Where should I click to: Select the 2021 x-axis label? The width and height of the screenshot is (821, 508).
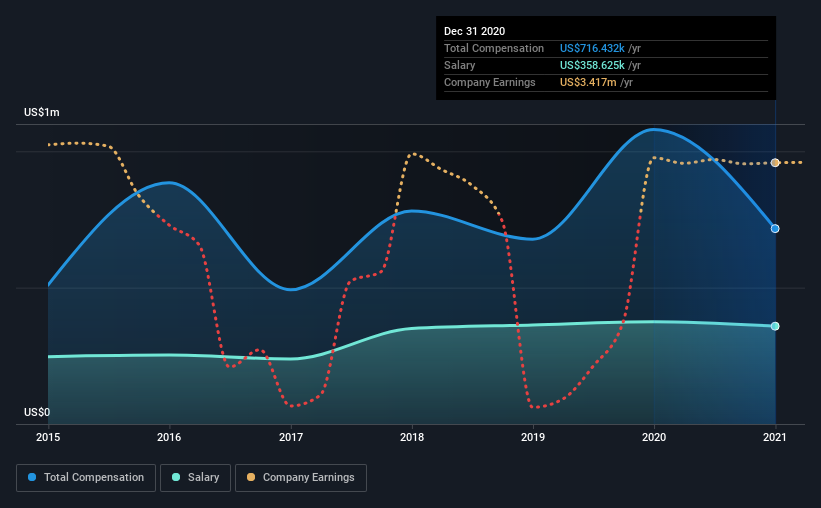point(775,437)
